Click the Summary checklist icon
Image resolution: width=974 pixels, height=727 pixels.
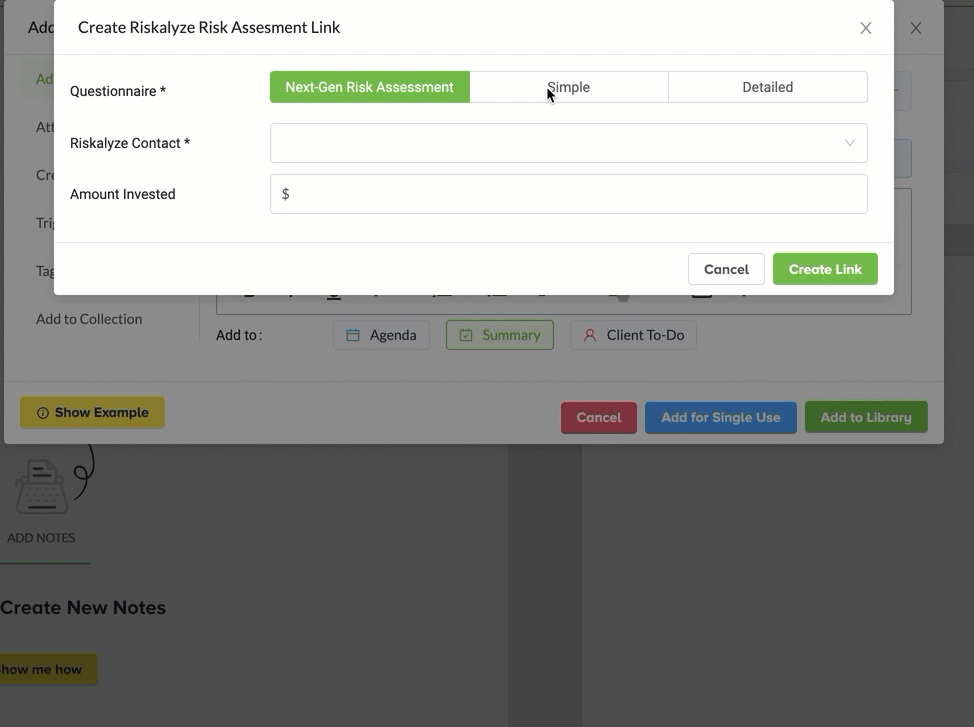pyautogui.click(x=466, y=335)
